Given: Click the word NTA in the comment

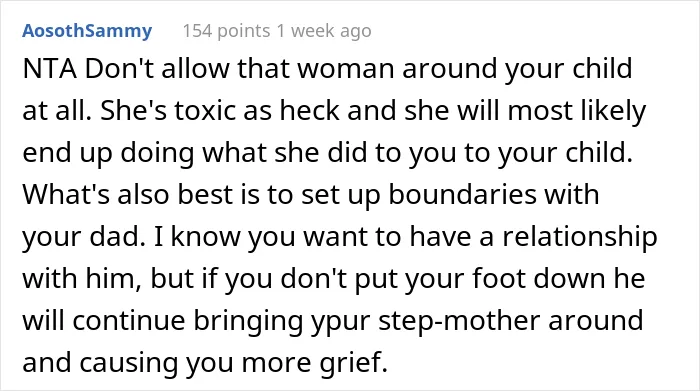Looking at the screenshot, I should click(50, 69).
